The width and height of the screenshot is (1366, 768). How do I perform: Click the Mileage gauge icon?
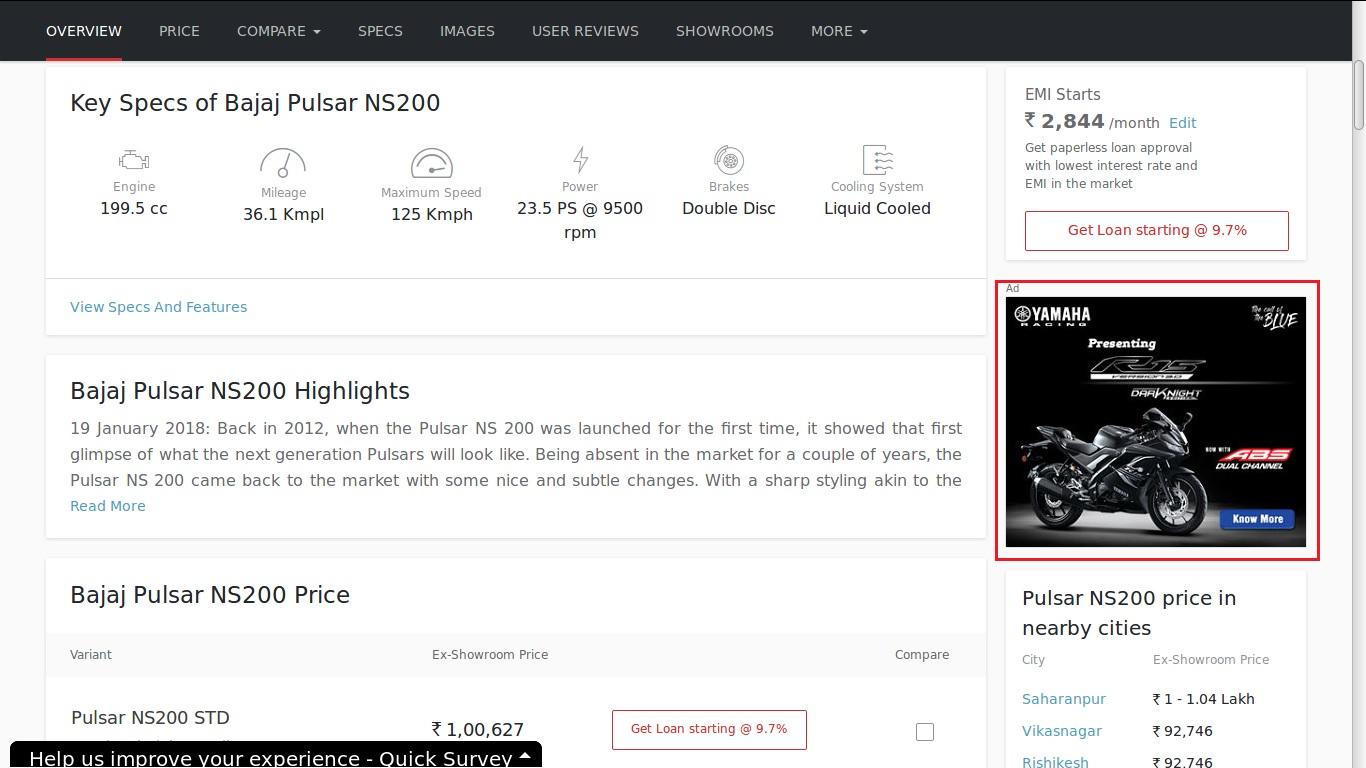click(x=283, y=163)
